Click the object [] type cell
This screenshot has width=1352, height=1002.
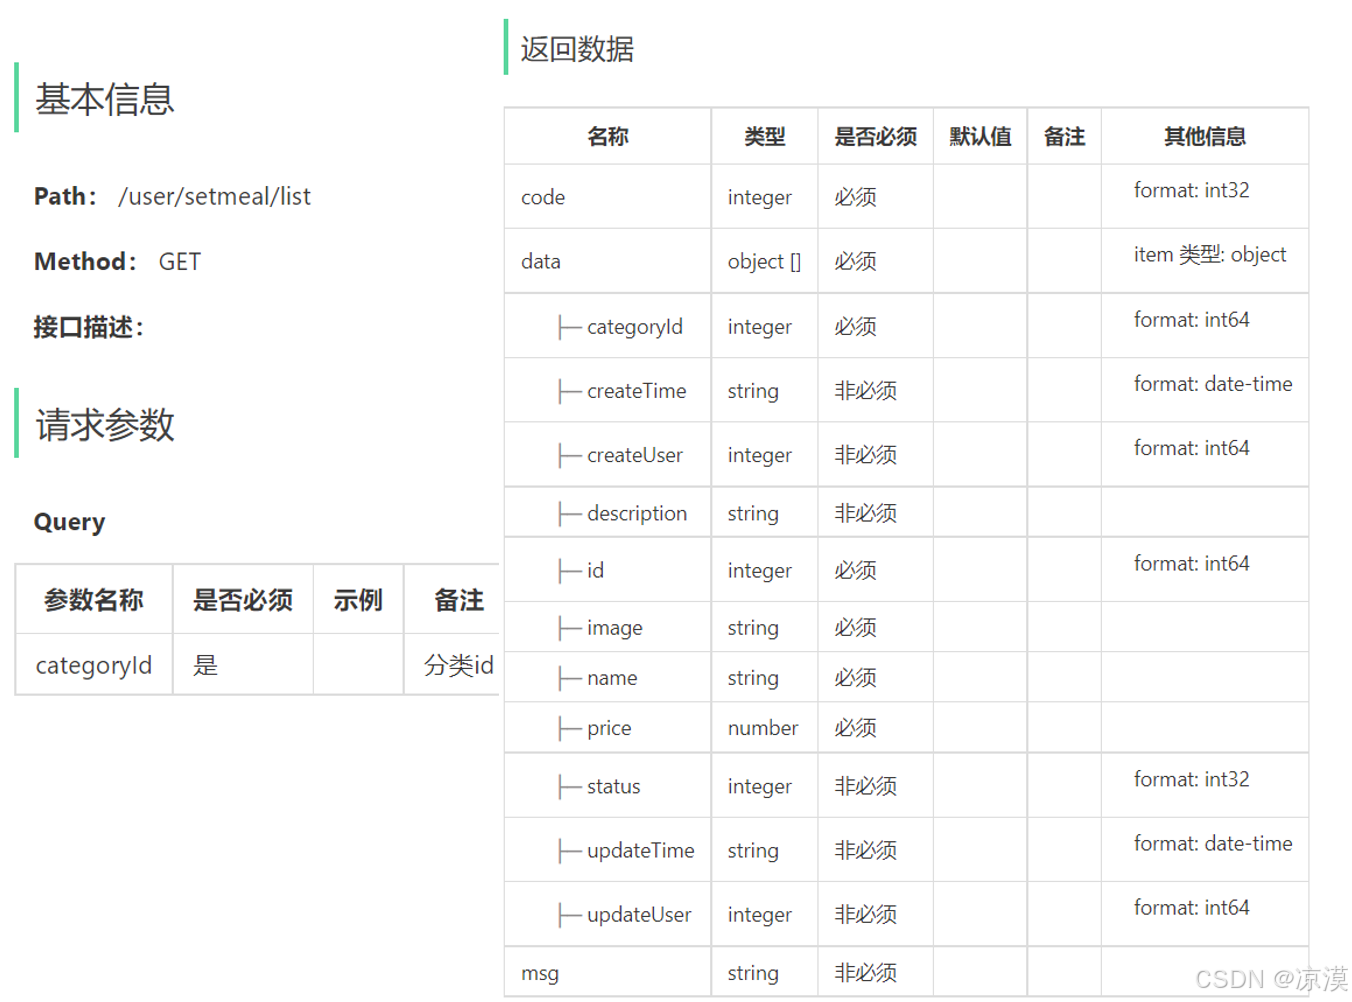pyautogui.click(x=764, y=261)
